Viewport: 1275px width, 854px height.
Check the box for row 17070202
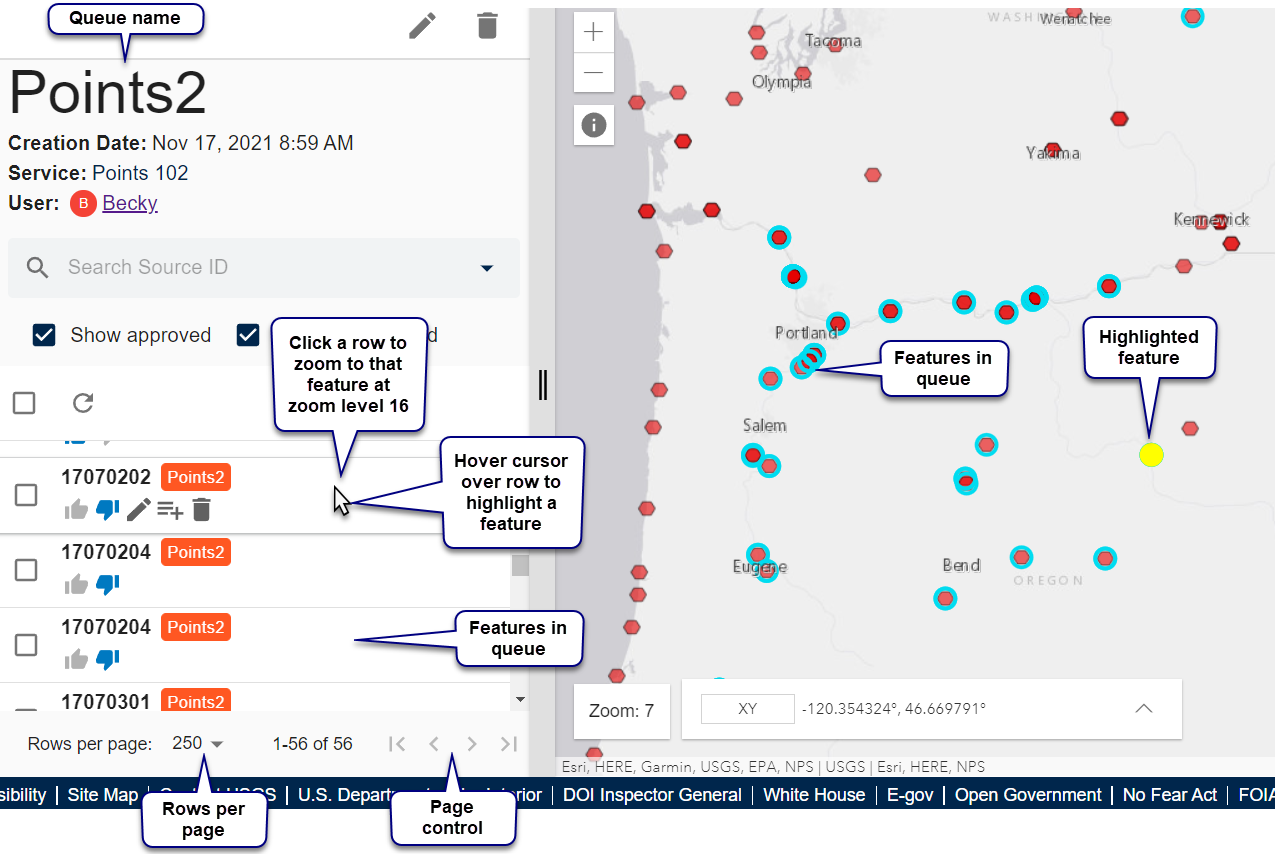coord(26,494)
